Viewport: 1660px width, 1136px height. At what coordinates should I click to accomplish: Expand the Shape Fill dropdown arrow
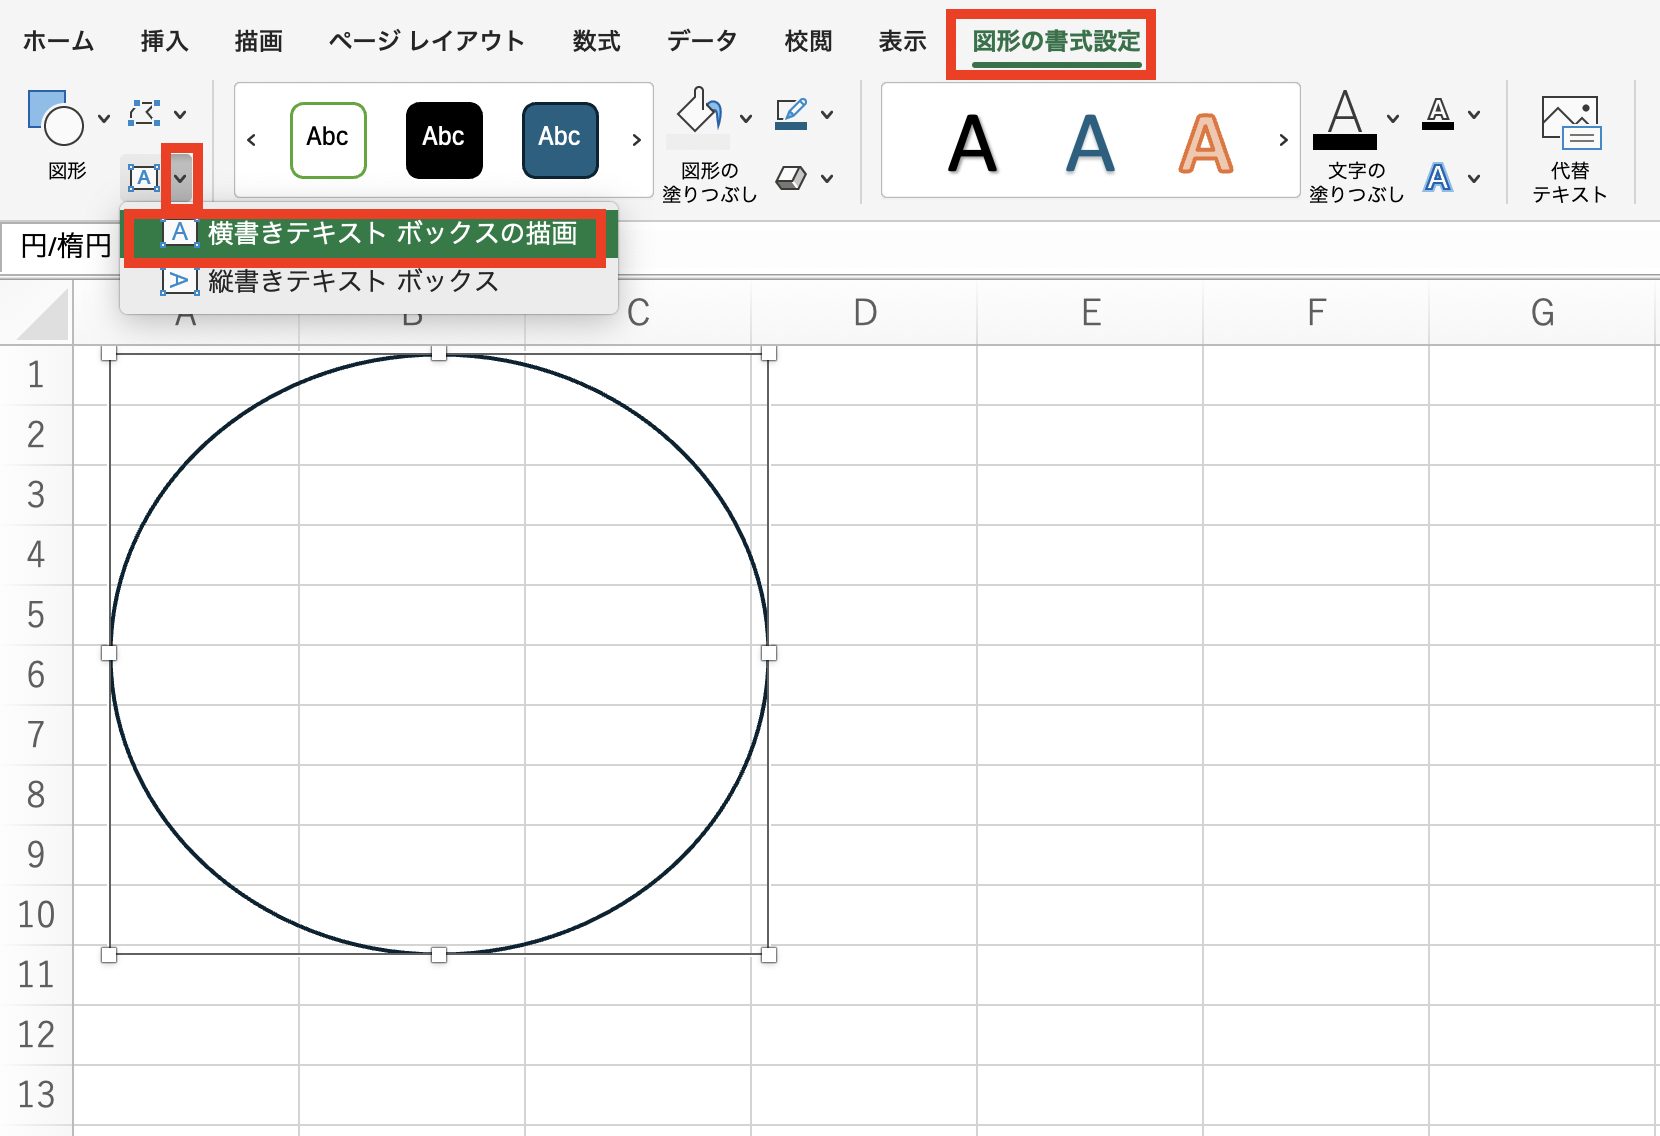746,117
